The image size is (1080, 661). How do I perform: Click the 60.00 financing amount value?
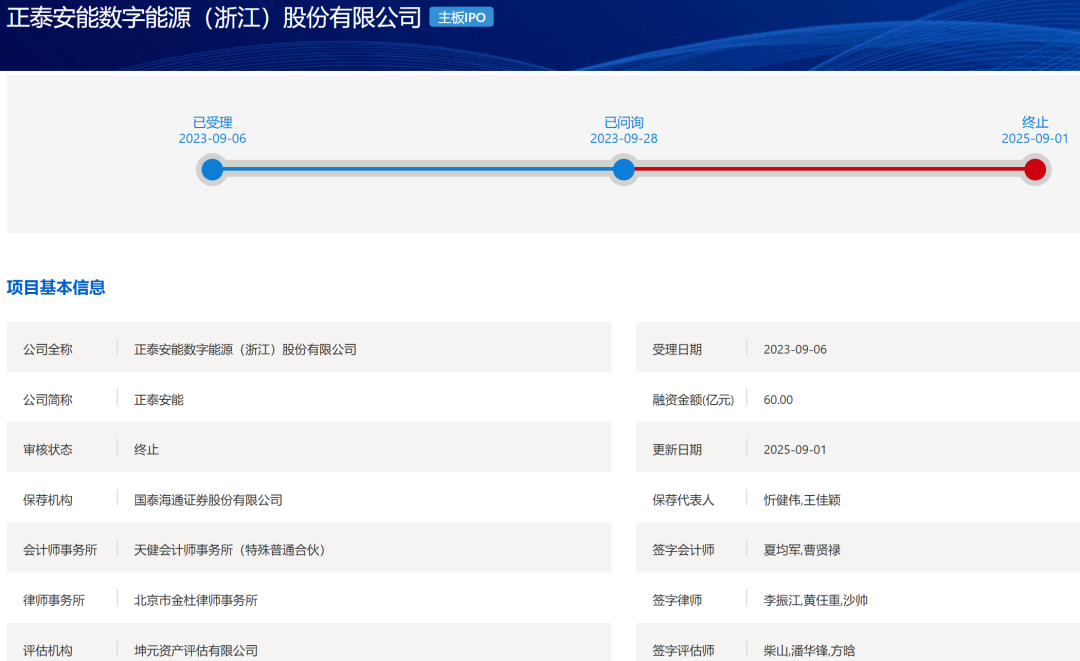point(778,399)
